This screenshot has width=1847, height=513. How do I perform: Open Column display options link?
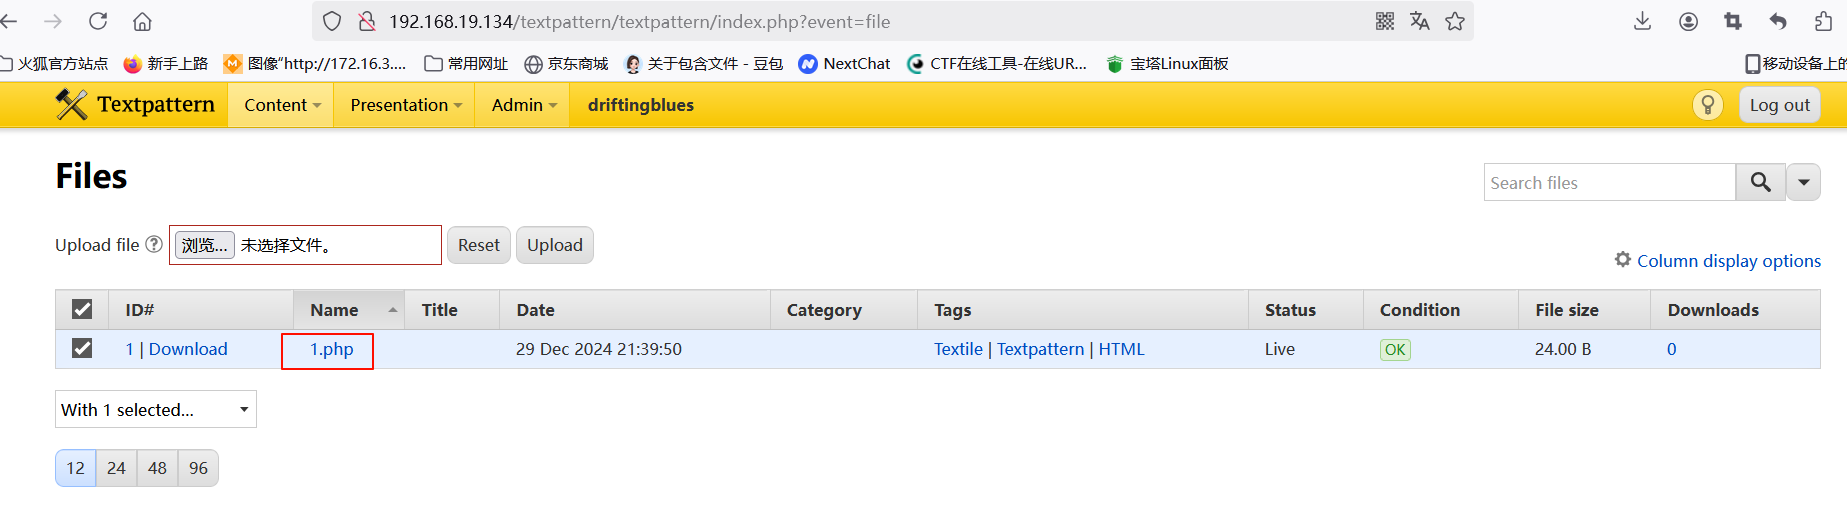point(1729,261)
